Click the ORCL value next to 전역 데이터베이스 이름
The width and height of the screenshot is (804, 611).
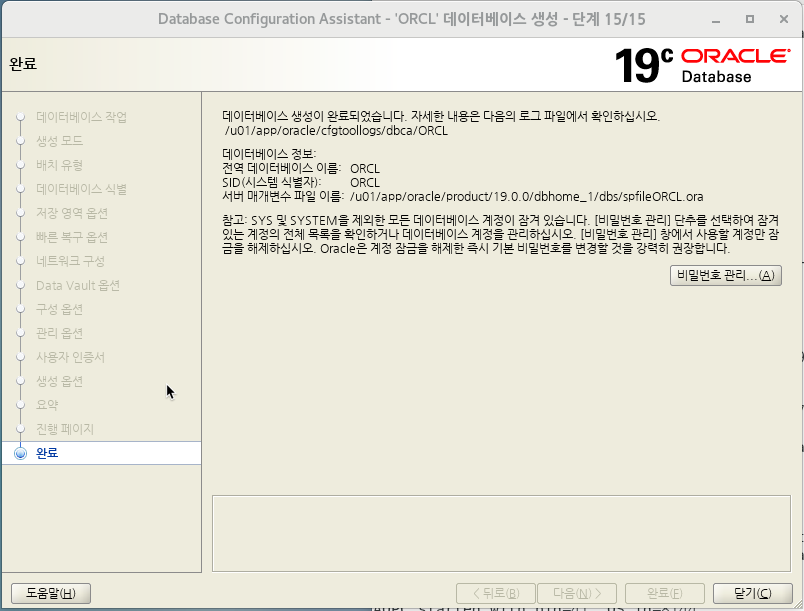[365, 169]
